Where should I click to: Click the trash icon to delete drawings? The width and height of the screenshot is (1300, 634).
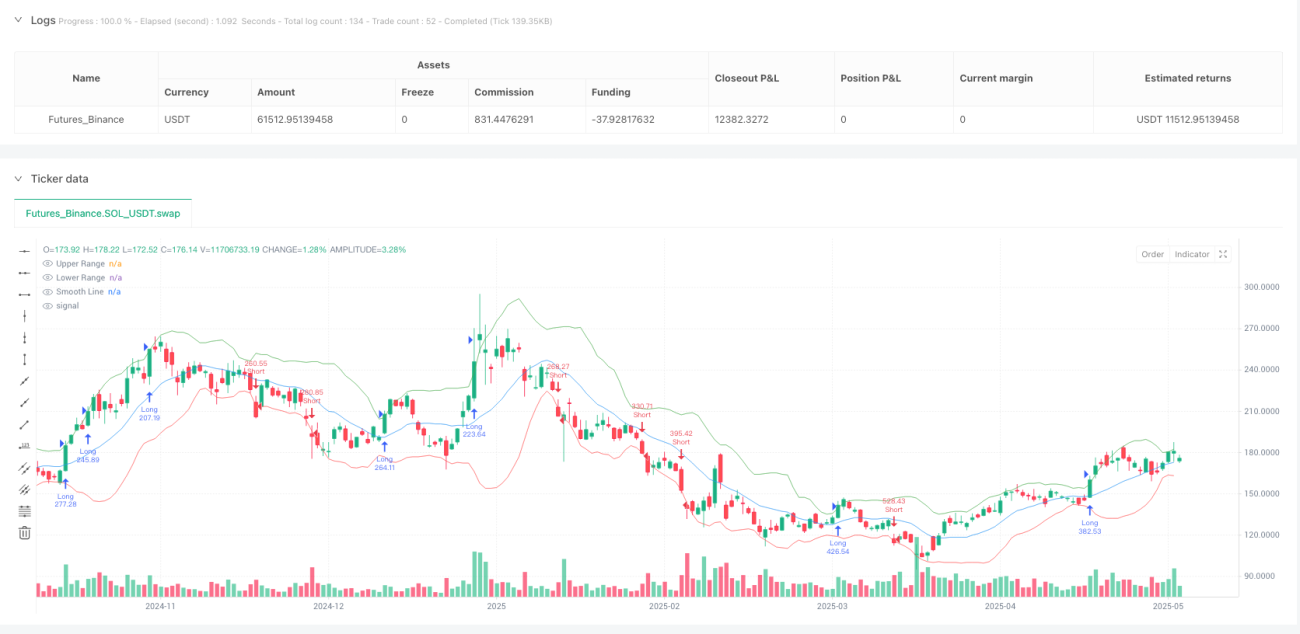[x=25, y=533]
